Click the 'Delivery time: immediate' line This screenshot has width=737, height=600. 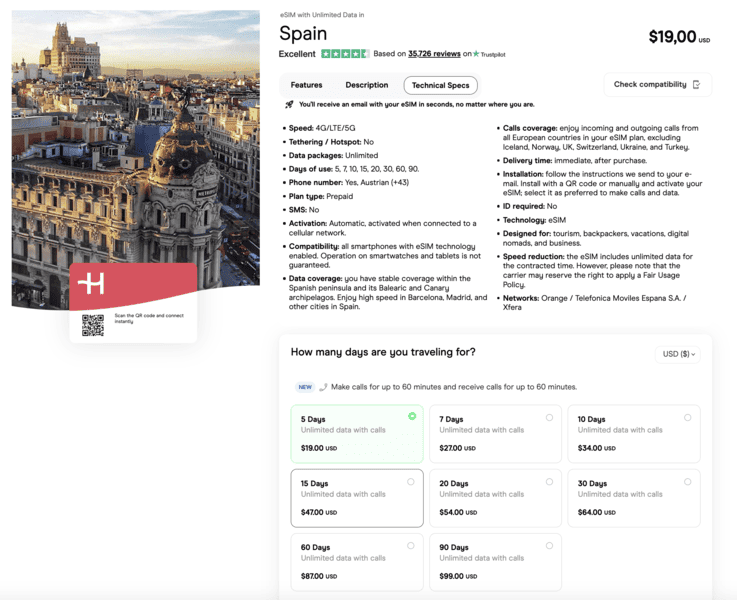pyautogui.click(x=574, y=161)
